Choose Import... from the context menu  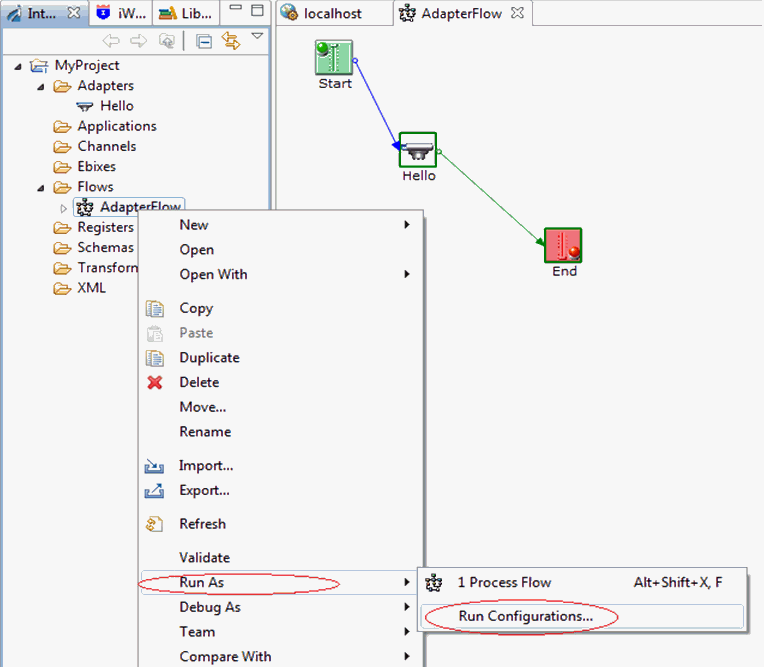(x=281, y=466)
